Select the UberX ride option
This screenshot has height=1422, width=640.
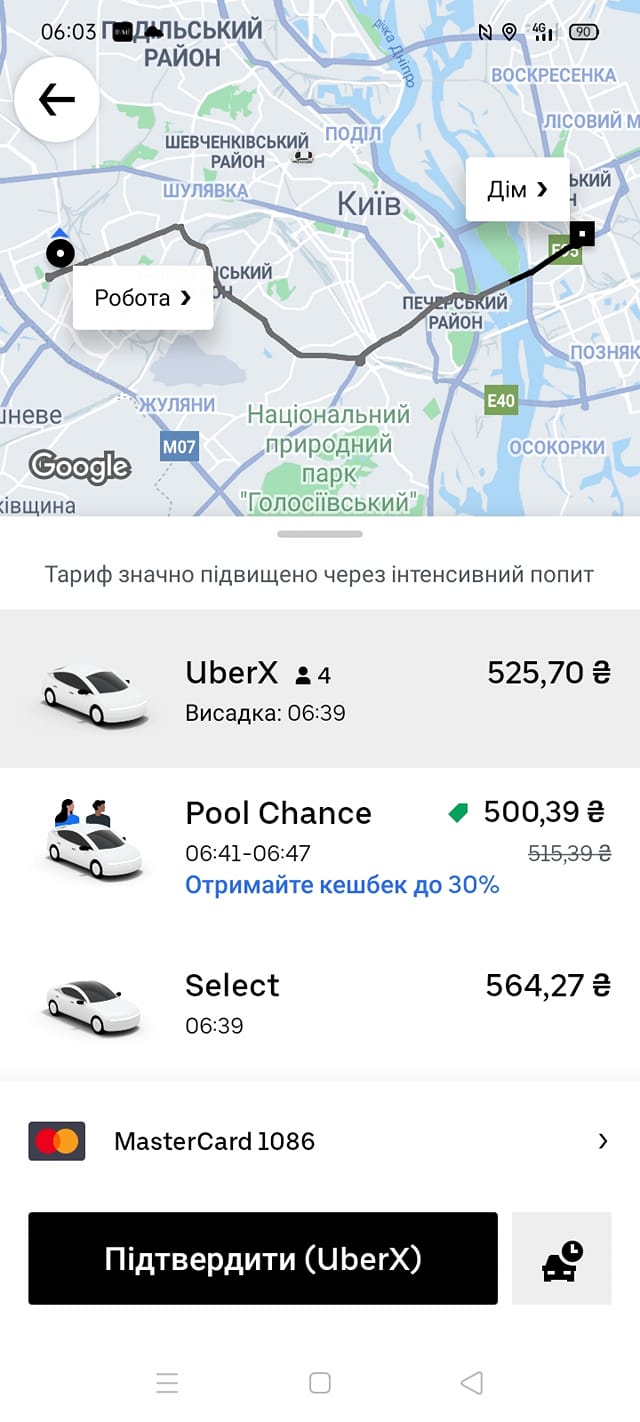point(320,689)
